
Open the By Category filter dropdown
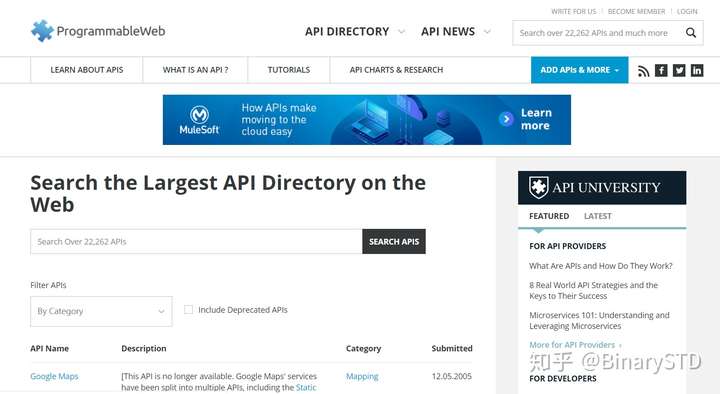[x=101, y=311]
